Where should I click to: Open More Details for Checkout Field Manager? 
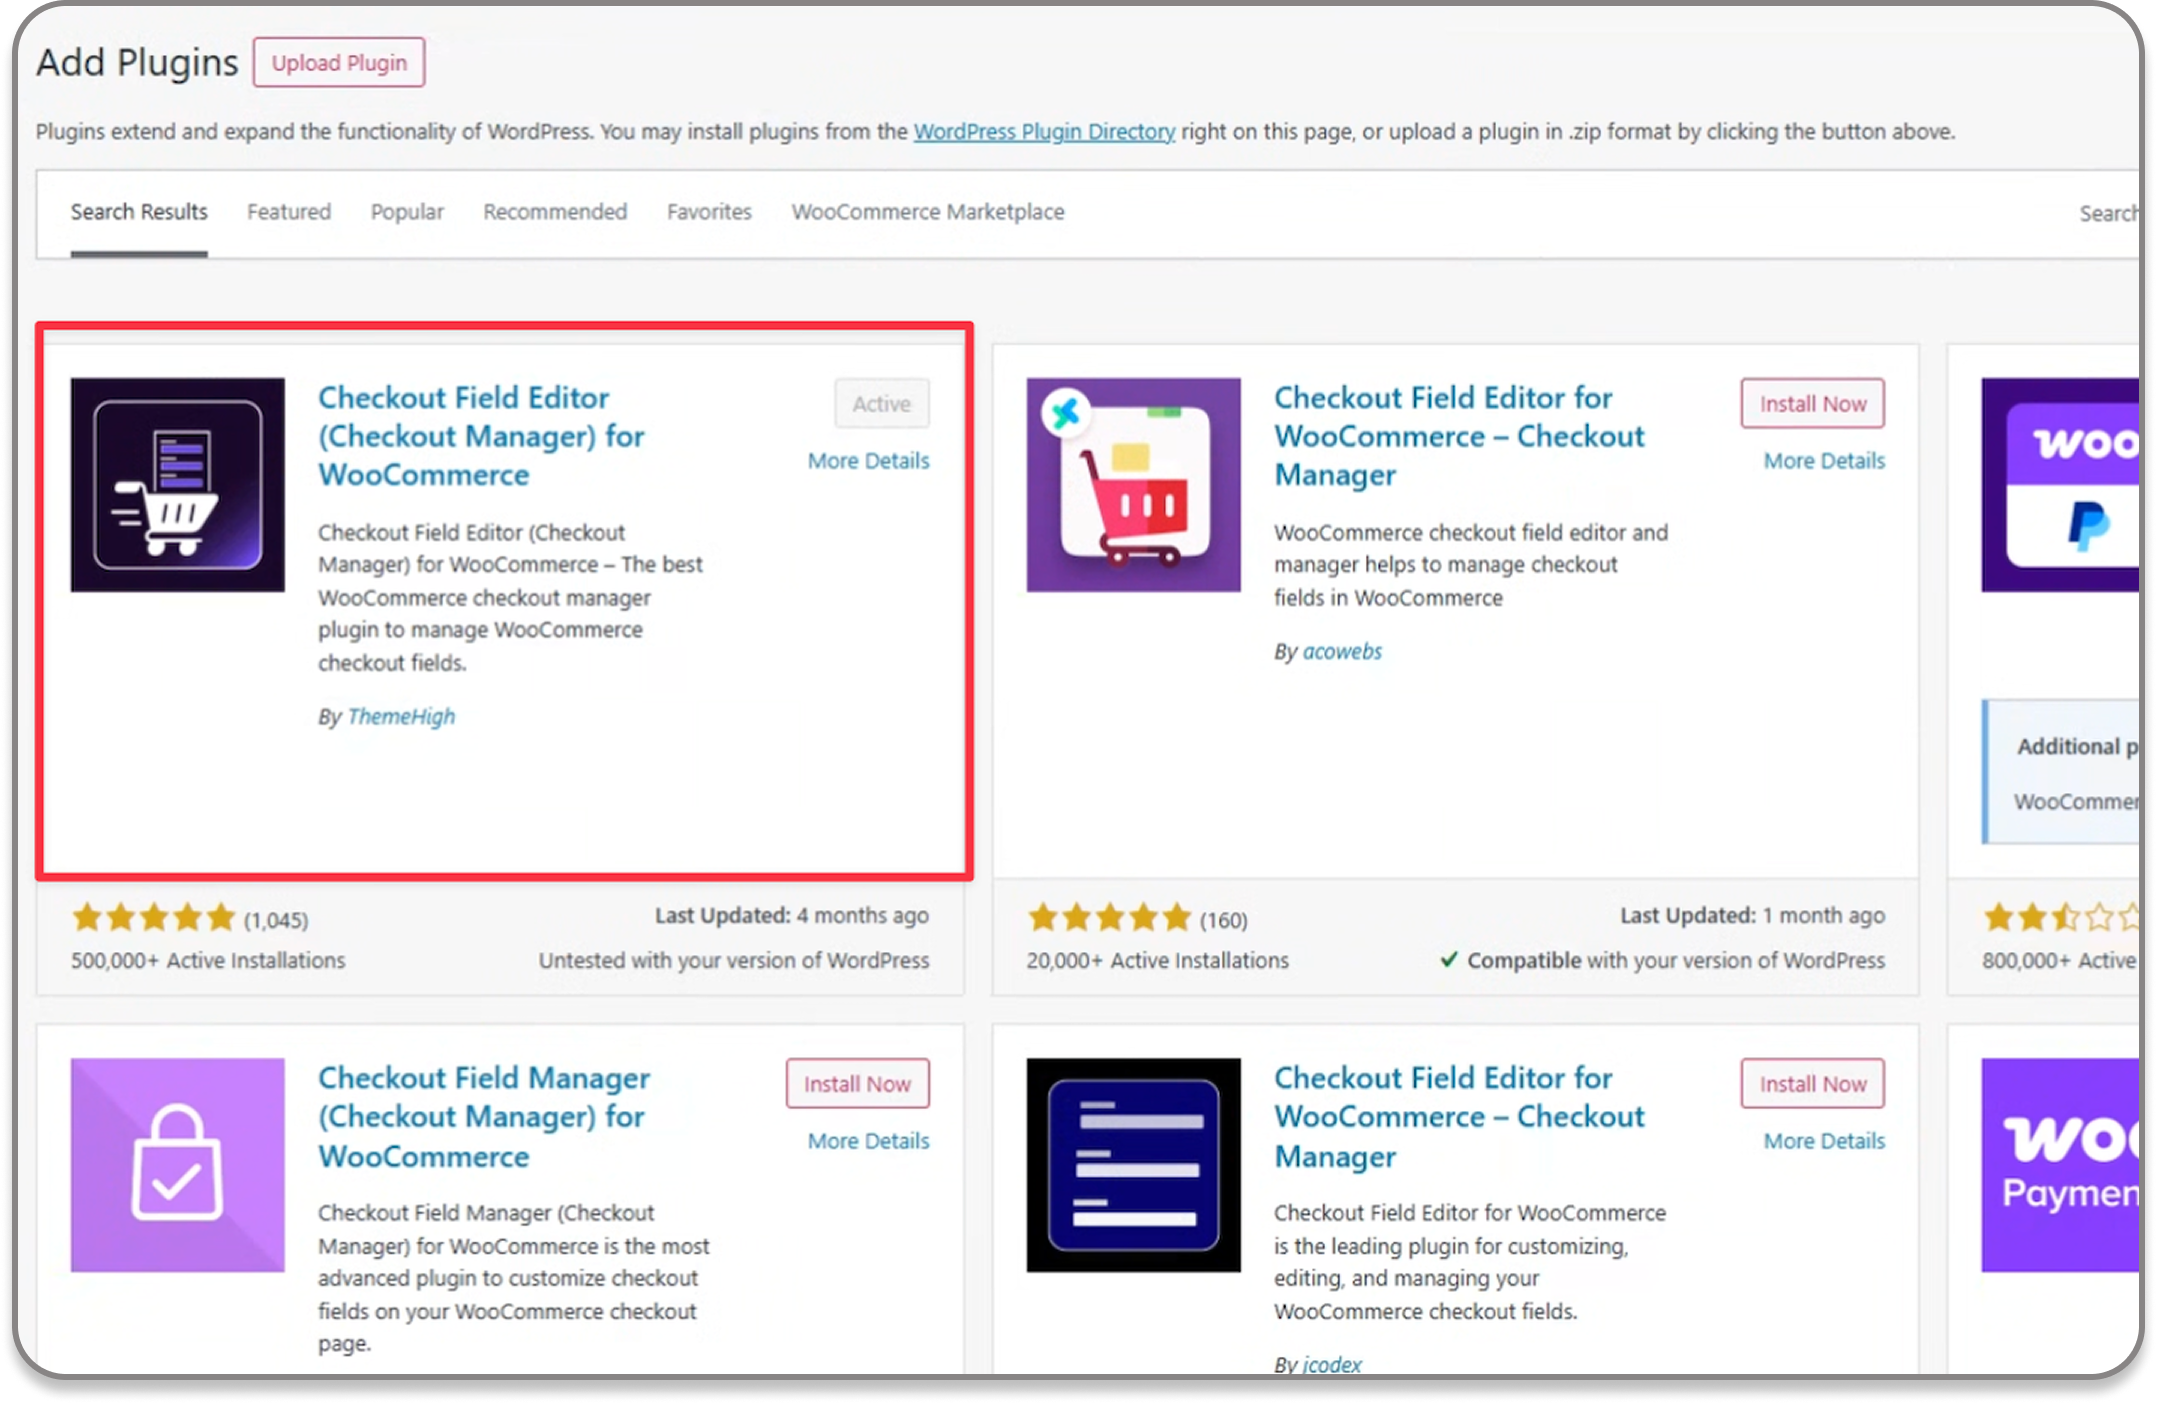(868, 1141)
